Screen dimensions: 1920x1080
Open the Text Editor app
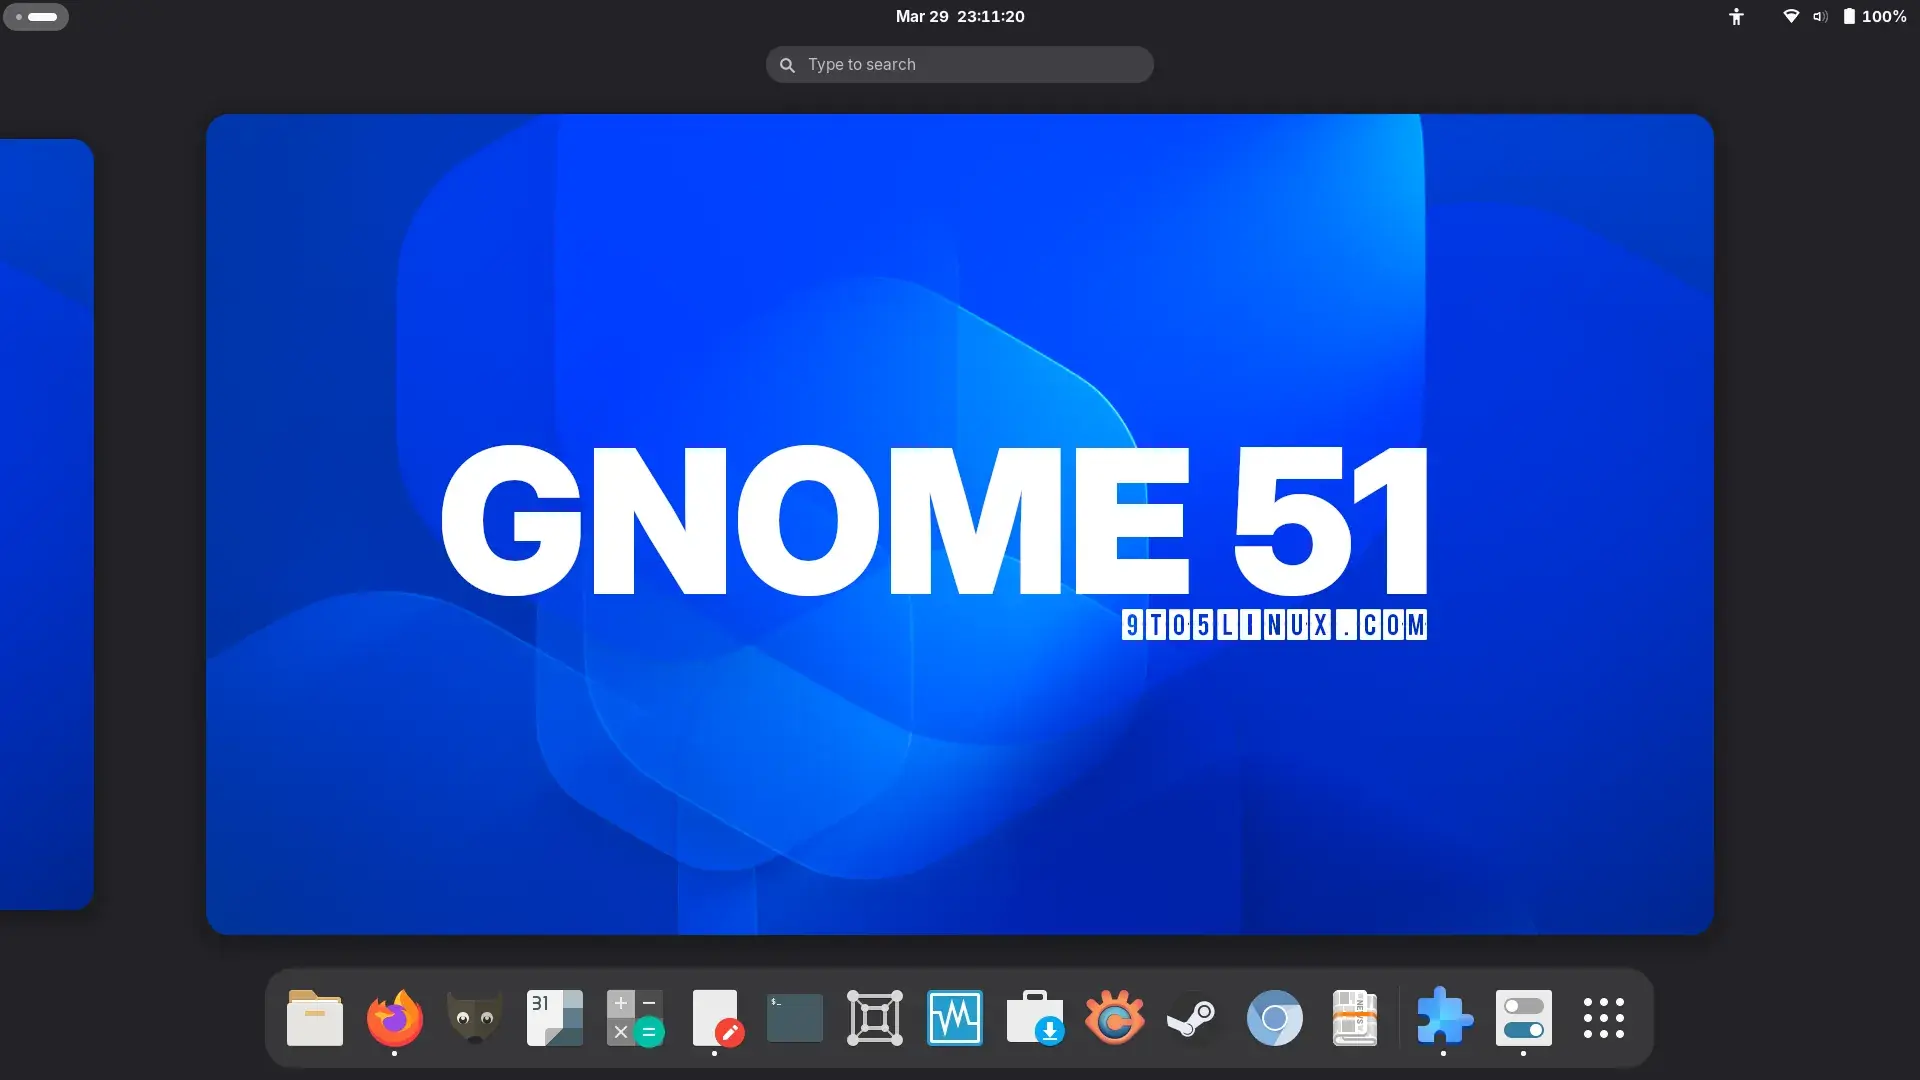(x=715, y=1018)
